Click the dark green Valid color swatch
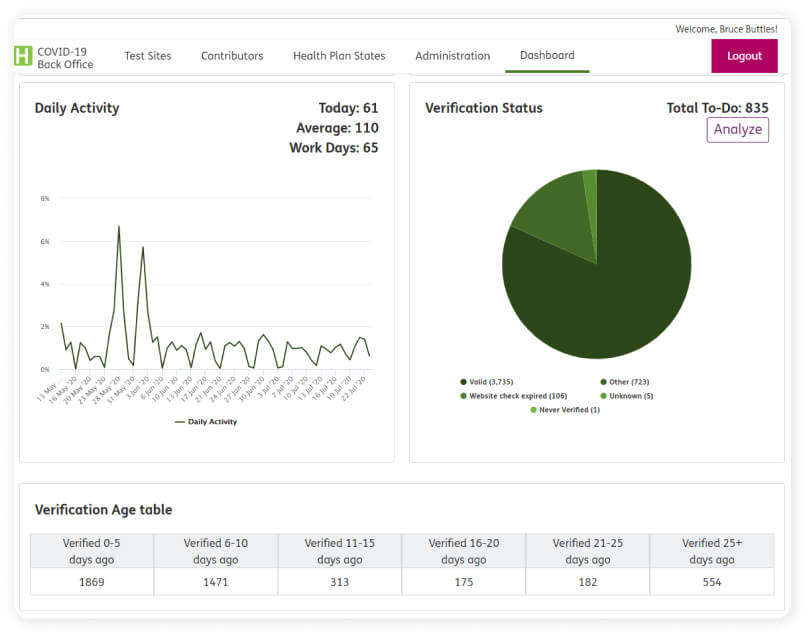The height and width of the screenshot is (636, 809). pyautogui.click(x=462, y=381)
